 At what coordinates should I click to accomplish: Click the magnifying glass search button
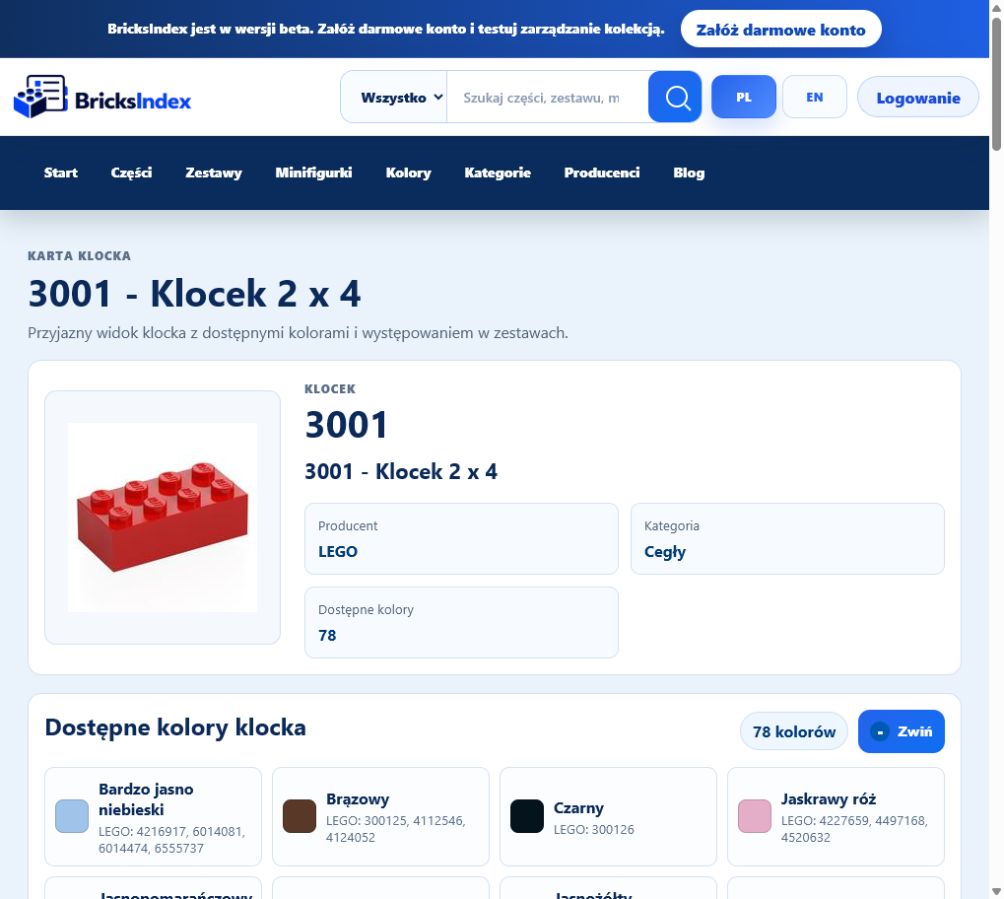click(x=675, y=97)
